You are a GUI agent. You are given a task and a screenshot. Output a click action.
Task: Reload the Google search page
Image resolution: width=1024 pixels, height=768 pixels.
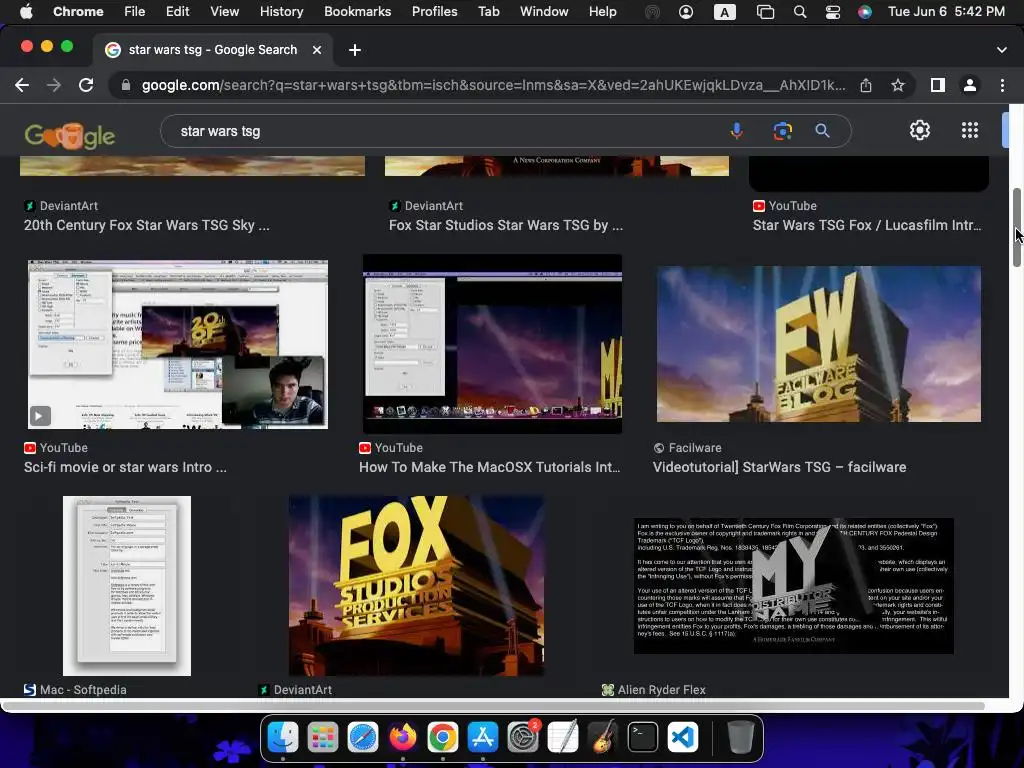point(86,85)
